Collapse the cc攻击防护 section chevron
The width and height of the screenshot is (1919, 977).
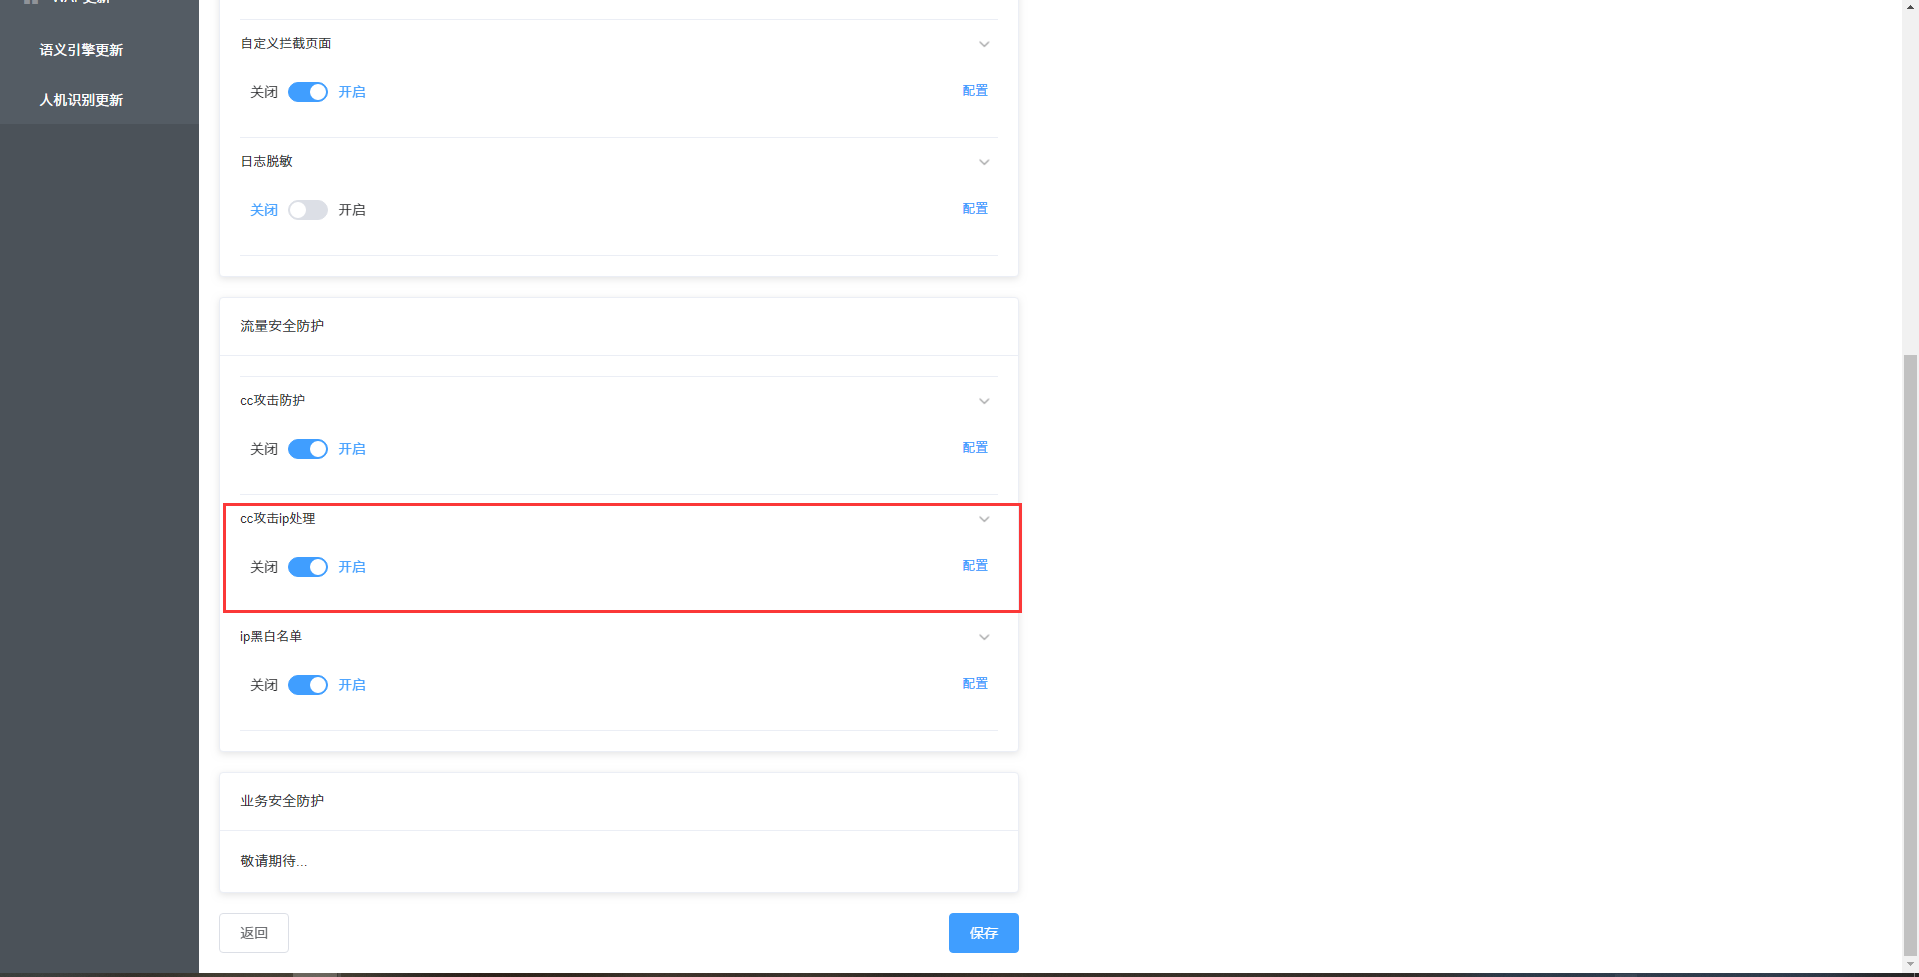click(x=984, y=401)
